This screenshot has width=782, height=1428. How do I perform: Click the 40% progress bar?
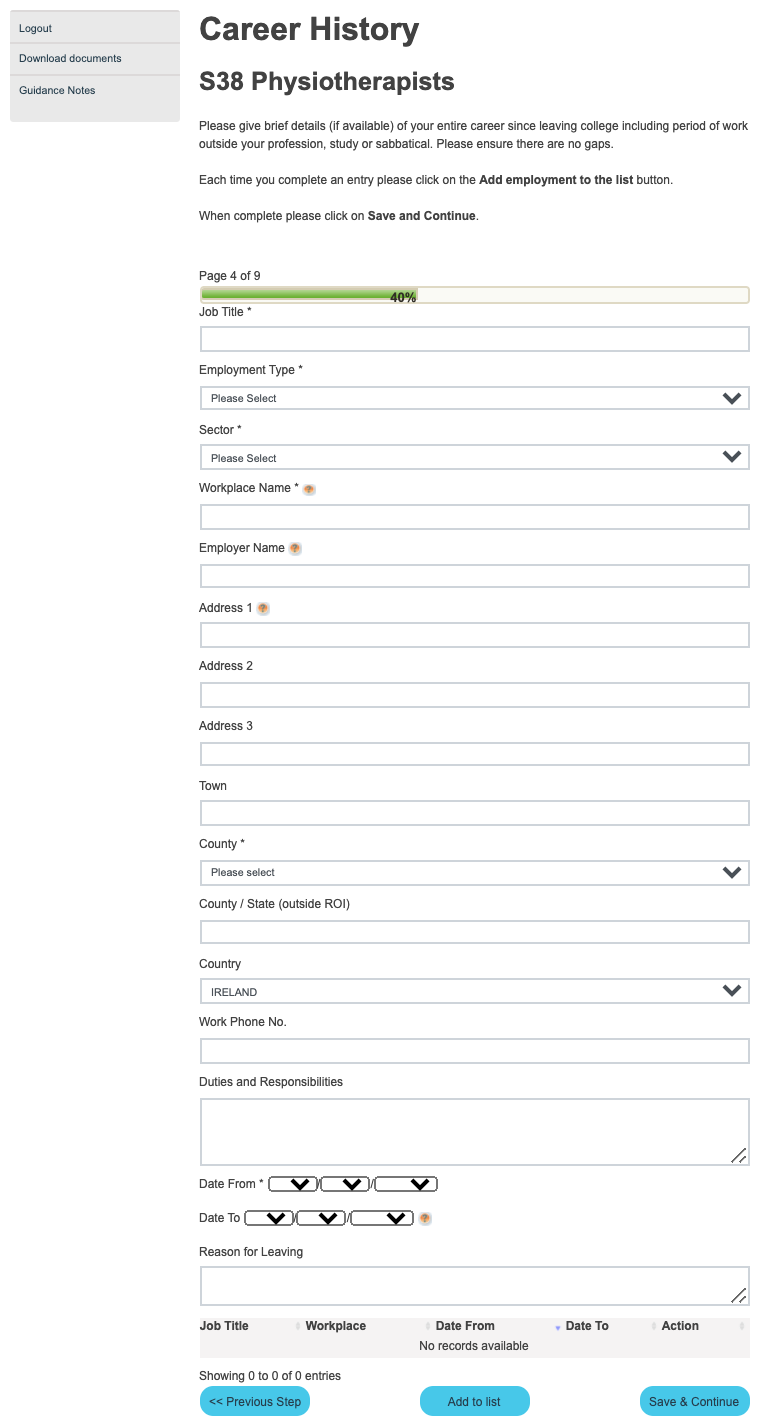click(x=474, y=294)
